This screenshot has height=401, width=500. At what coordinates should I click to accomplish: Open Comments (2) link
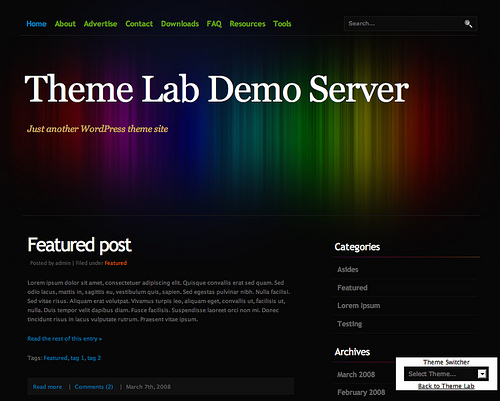click(94, 387)
